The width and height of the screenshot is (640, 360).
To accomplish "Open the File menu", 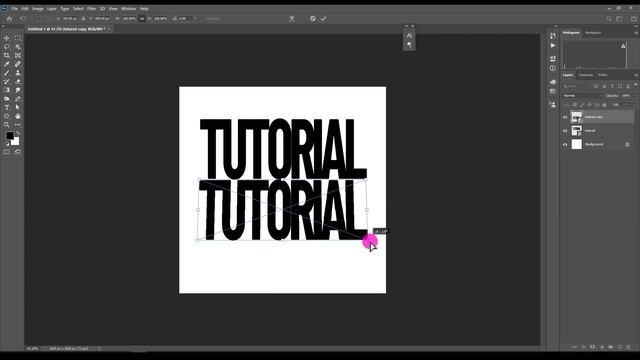I will click(14, 9).
